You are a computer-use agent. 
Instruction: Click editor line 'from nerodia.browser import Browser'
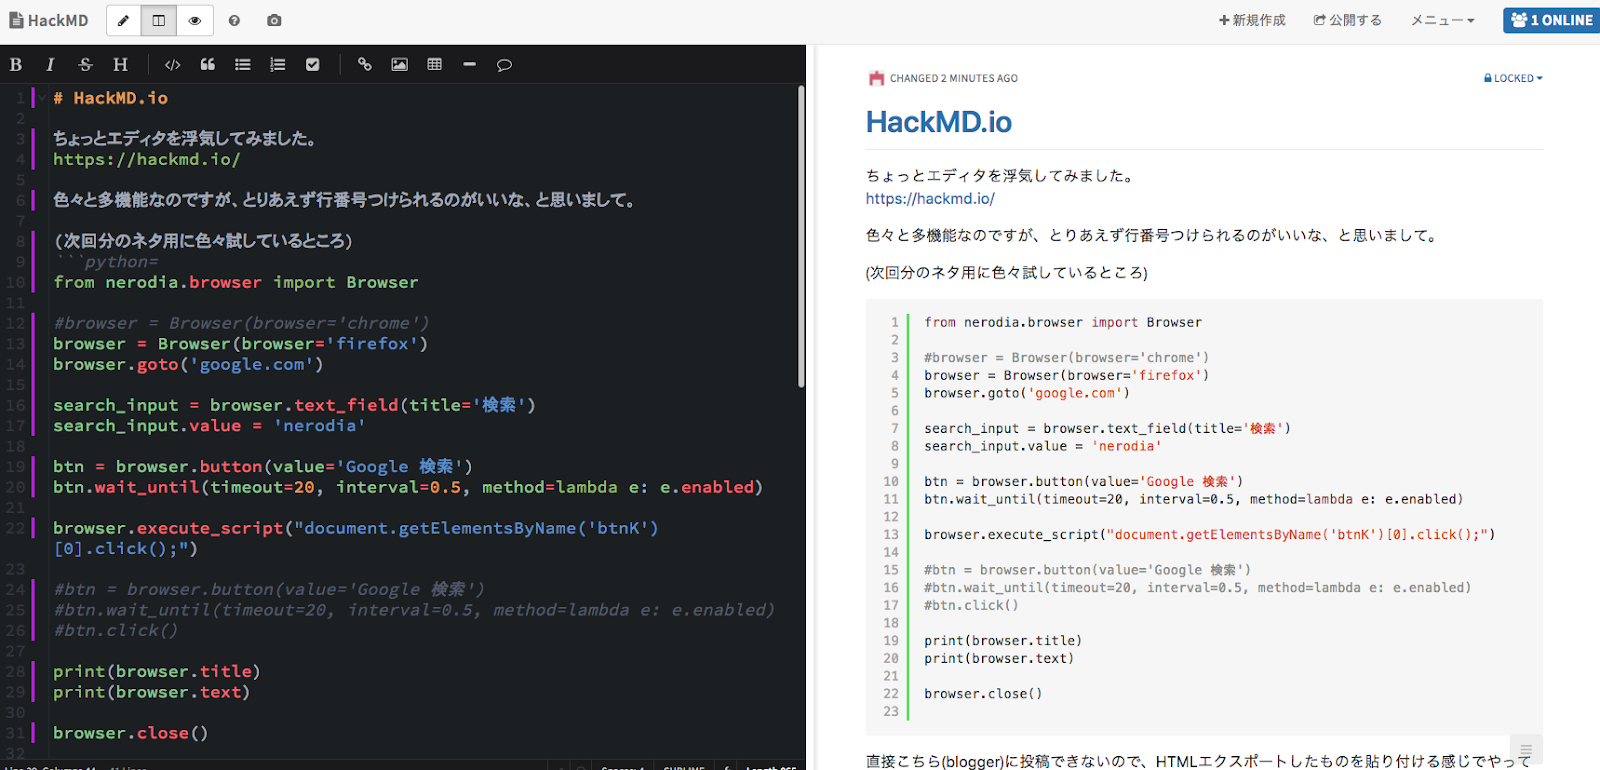[x=236, y=282]
